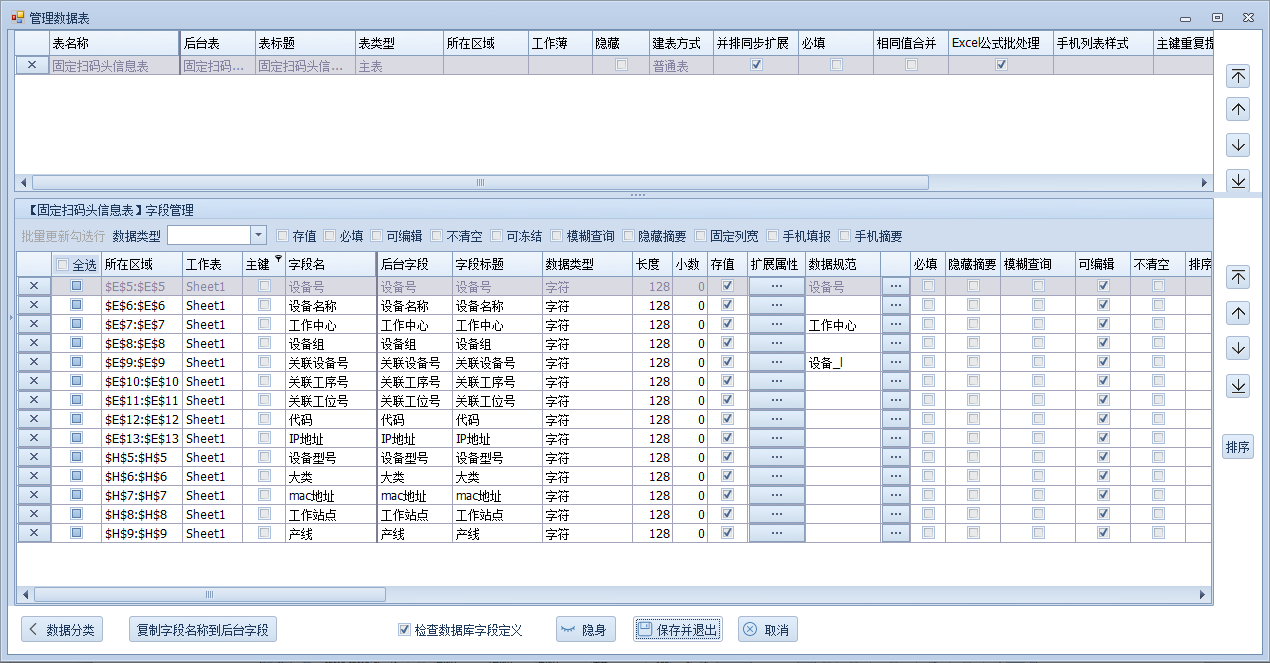The image size is (1270, 663).
Task: Click the back-arrow 数据分类 button
Action: pos(62,629)
